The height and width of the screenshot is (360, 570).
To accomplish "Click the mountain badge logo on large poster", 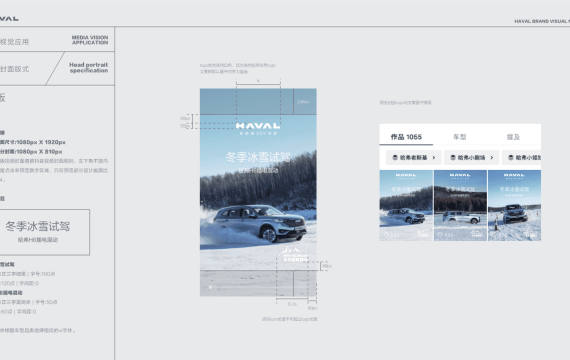I will (295, 254).
